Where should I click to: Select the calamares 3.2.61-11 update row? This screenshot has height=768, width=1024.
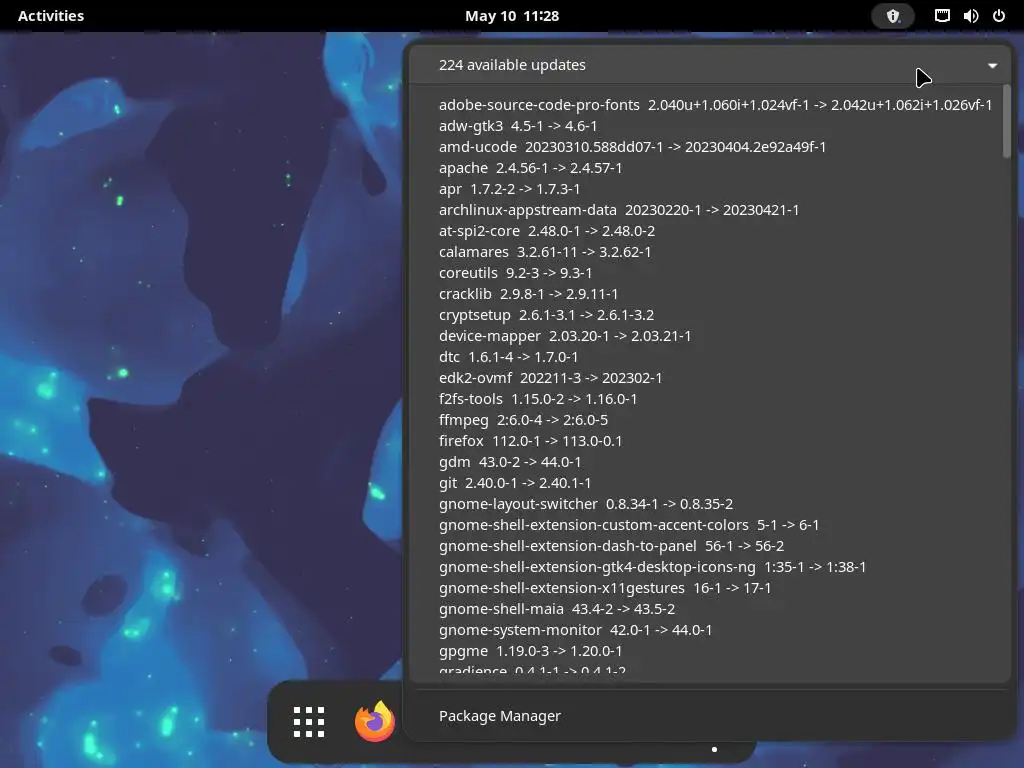(x=545, y=251)
